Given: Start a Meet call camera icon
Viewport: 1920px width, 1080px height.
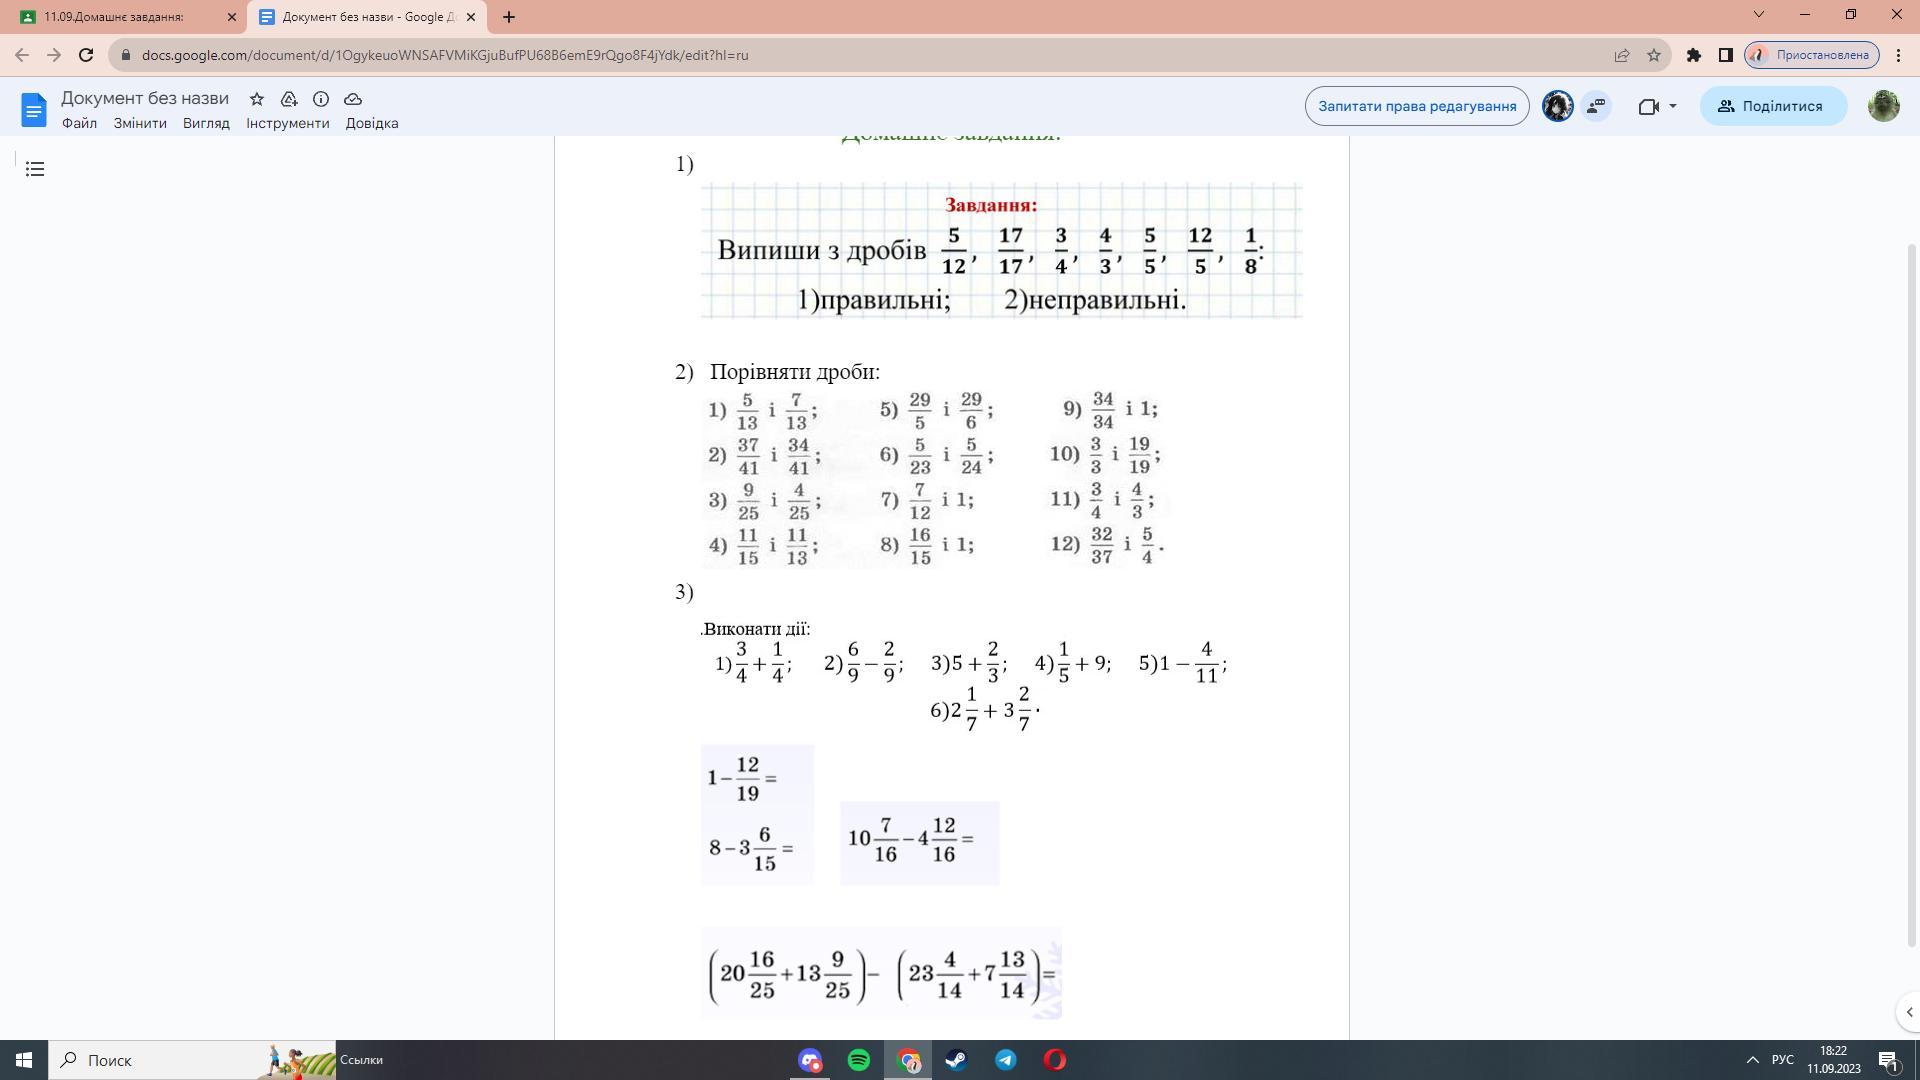Looking at the screenshot, I should [x=1649, y=106].
